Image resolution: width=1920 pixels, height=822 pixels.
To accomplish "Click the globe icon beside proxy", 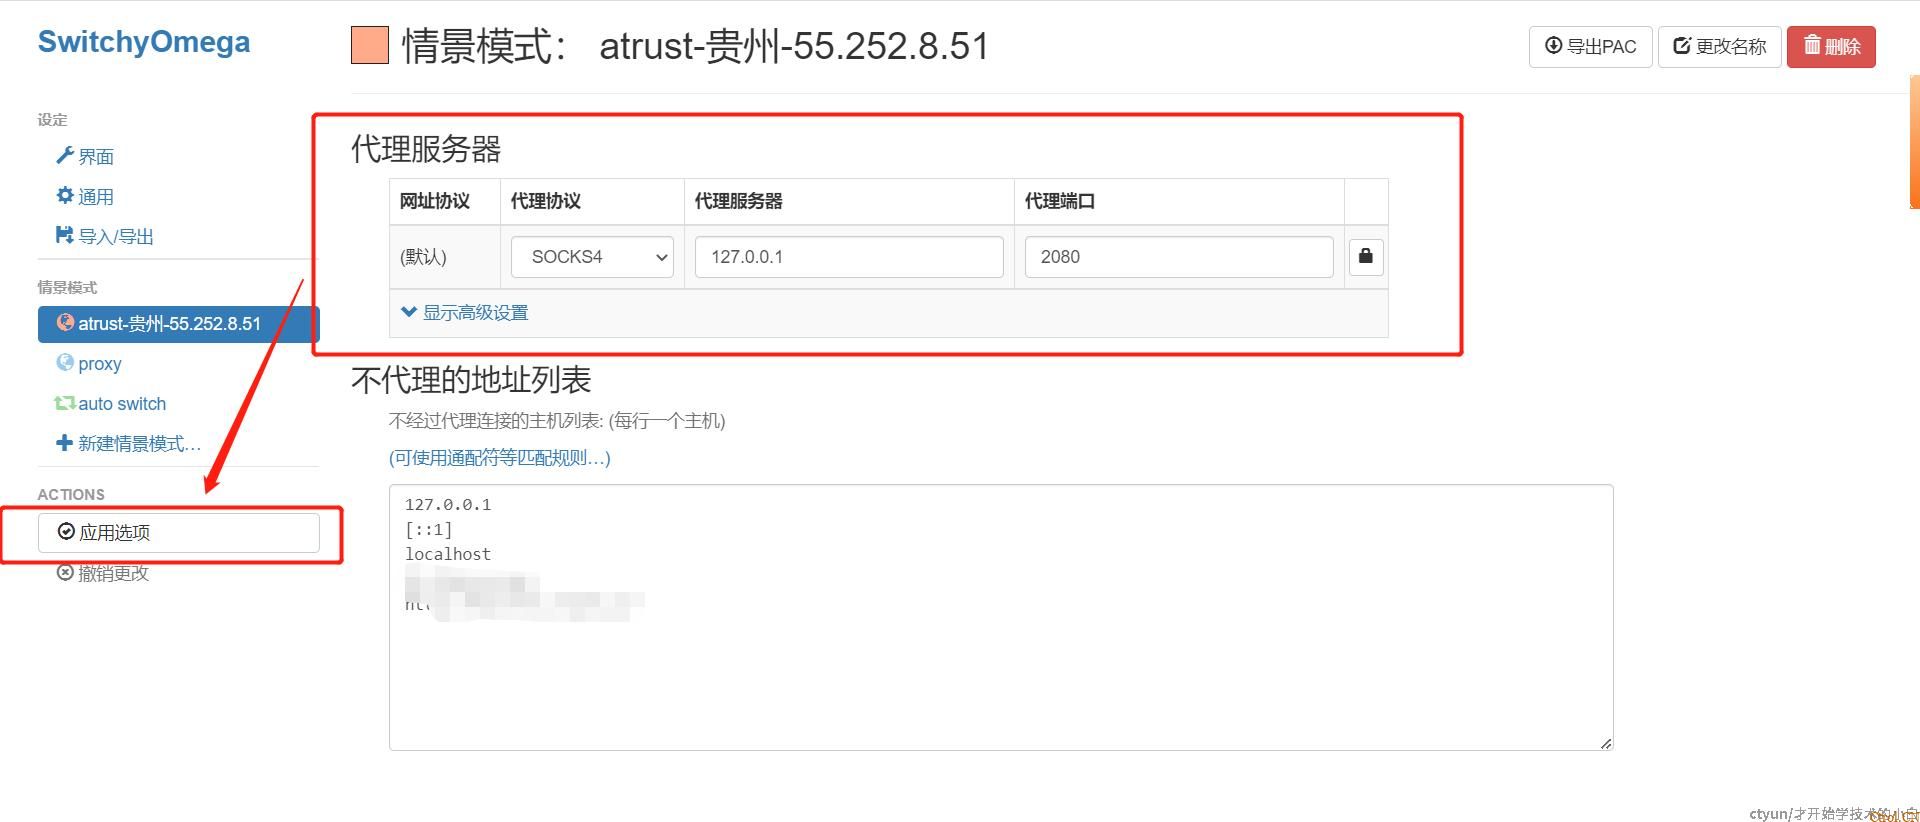I will pos(65,362).
